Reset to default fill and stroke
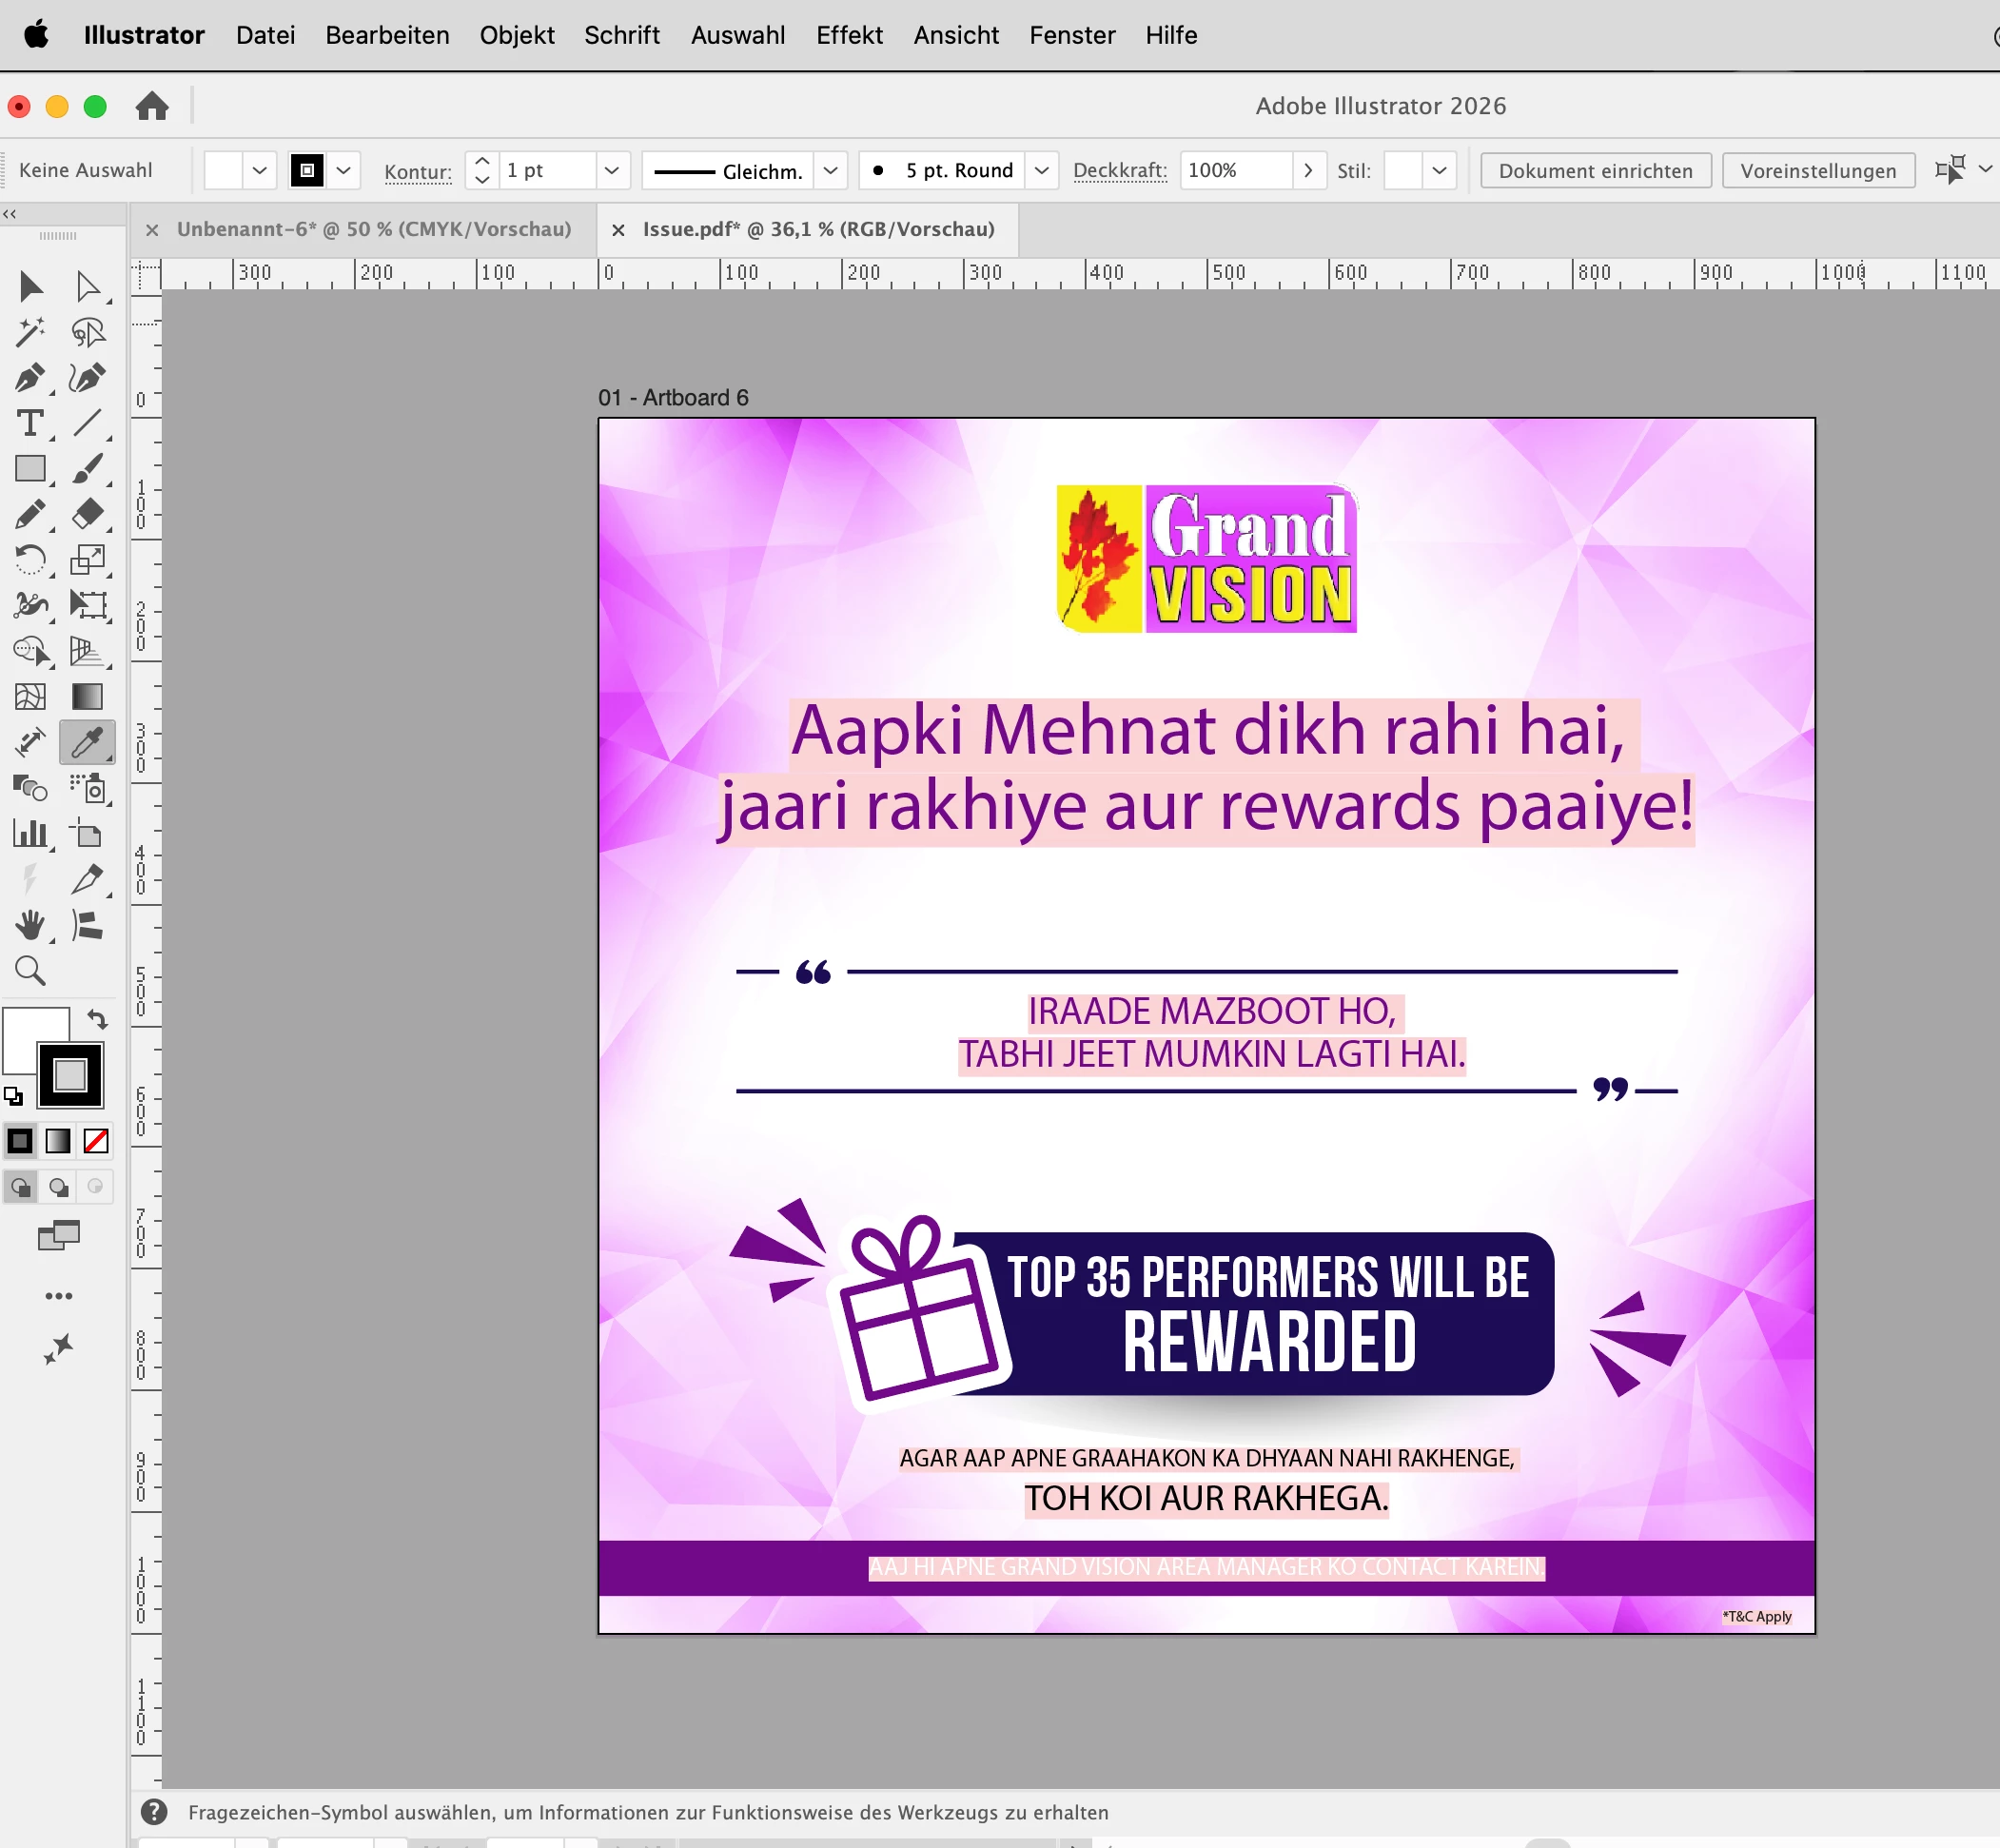 (13, 1096)
